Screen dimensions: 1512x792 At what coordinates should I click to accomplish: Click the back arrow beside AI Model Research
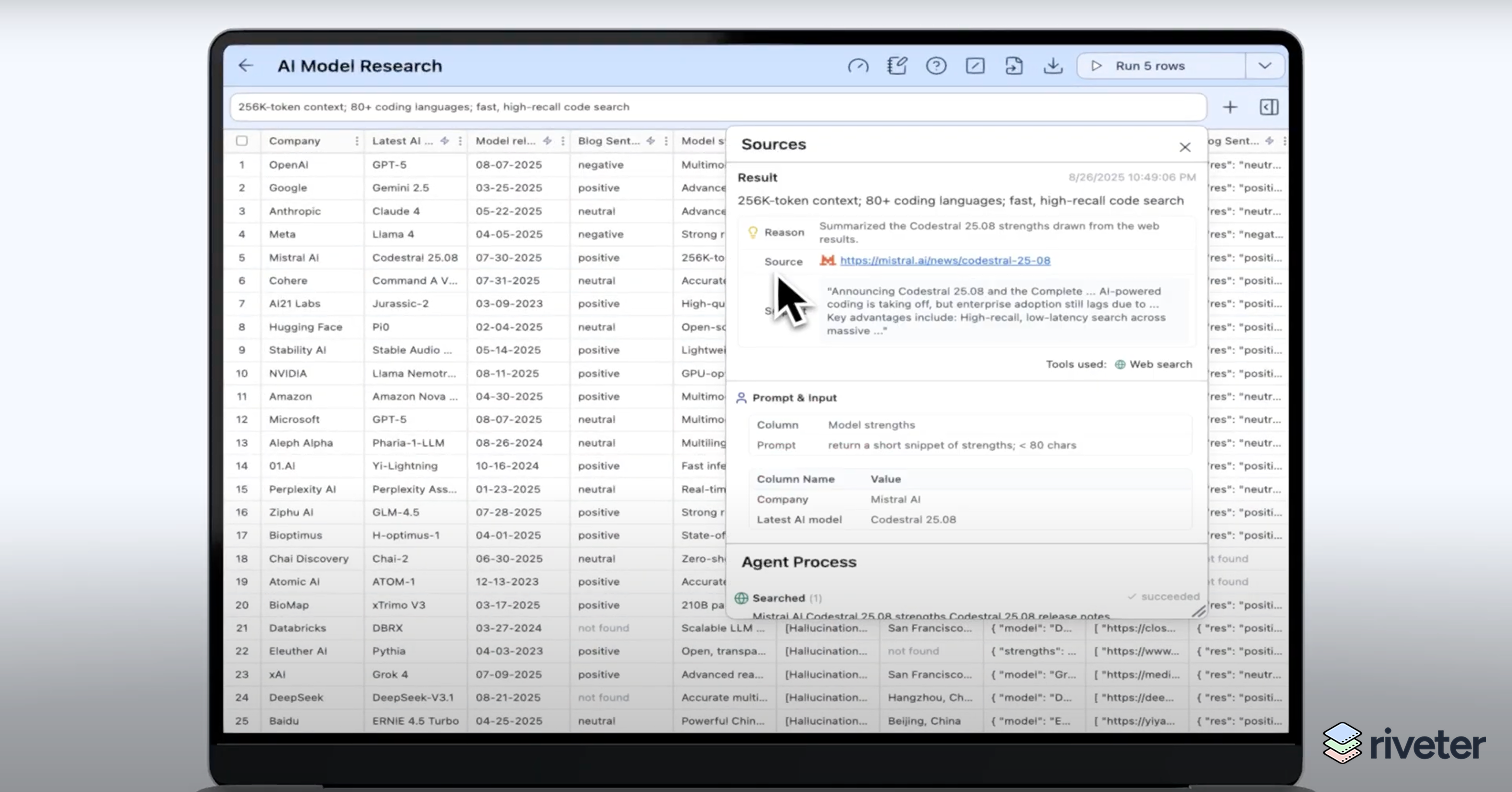click(x=246, y=66)
